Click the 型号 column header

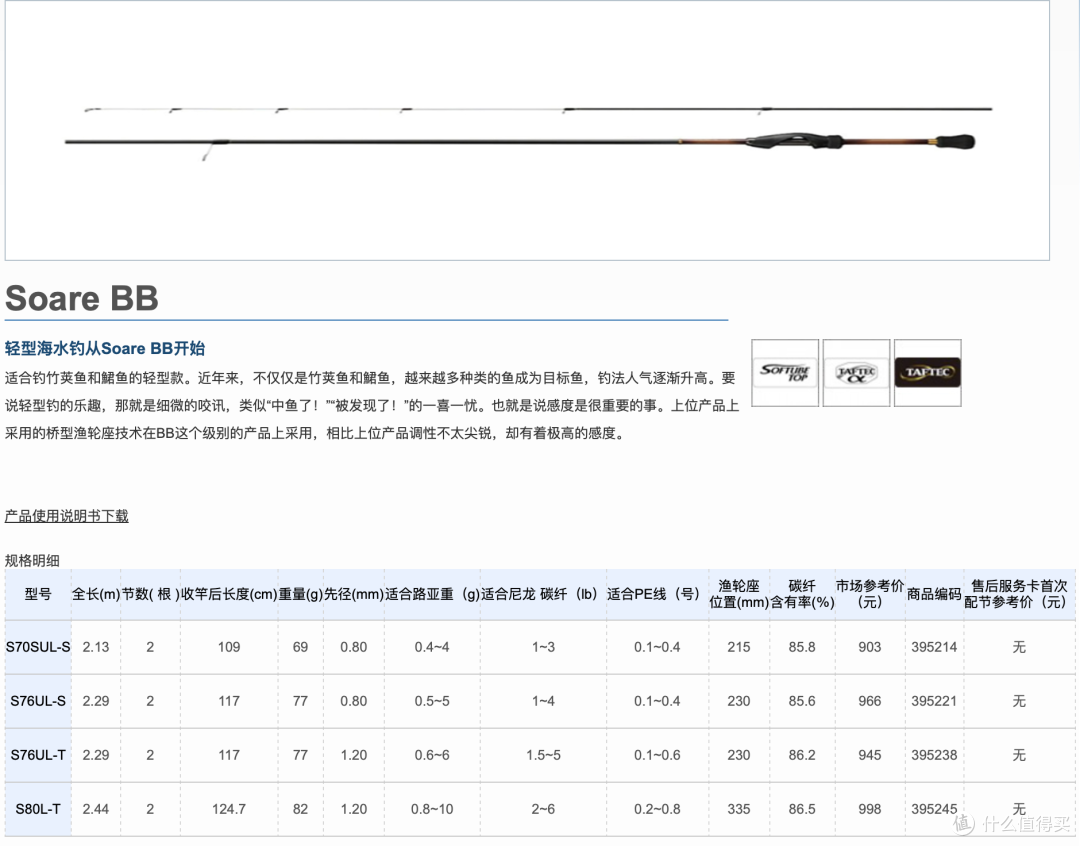pyautogui.click(x=38, y=595)
